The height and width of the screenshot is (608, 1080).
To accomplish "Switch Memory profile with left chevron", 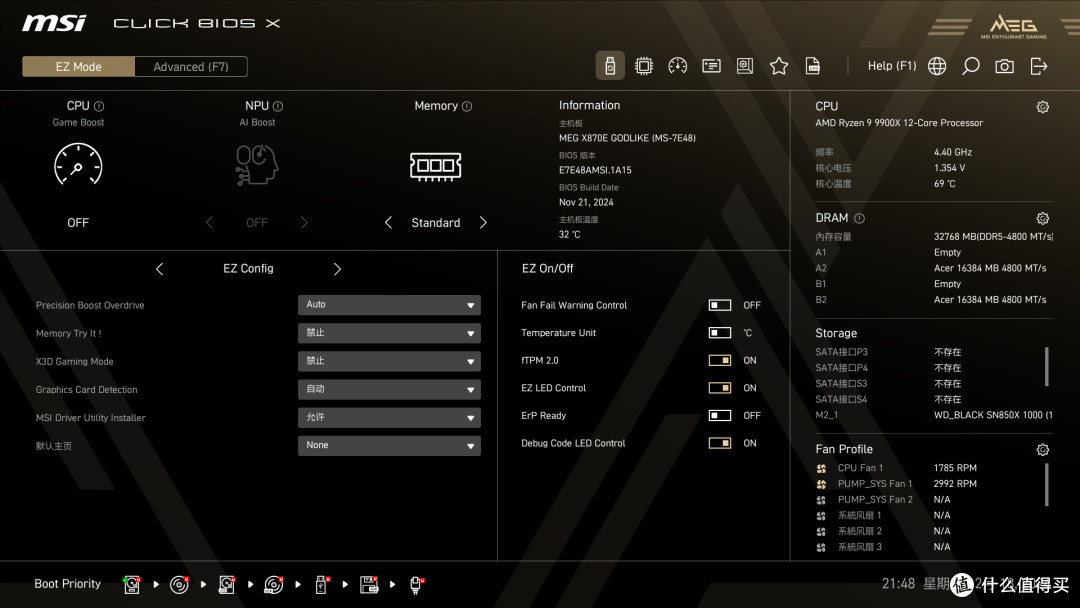I will click(x=388, y=222).
